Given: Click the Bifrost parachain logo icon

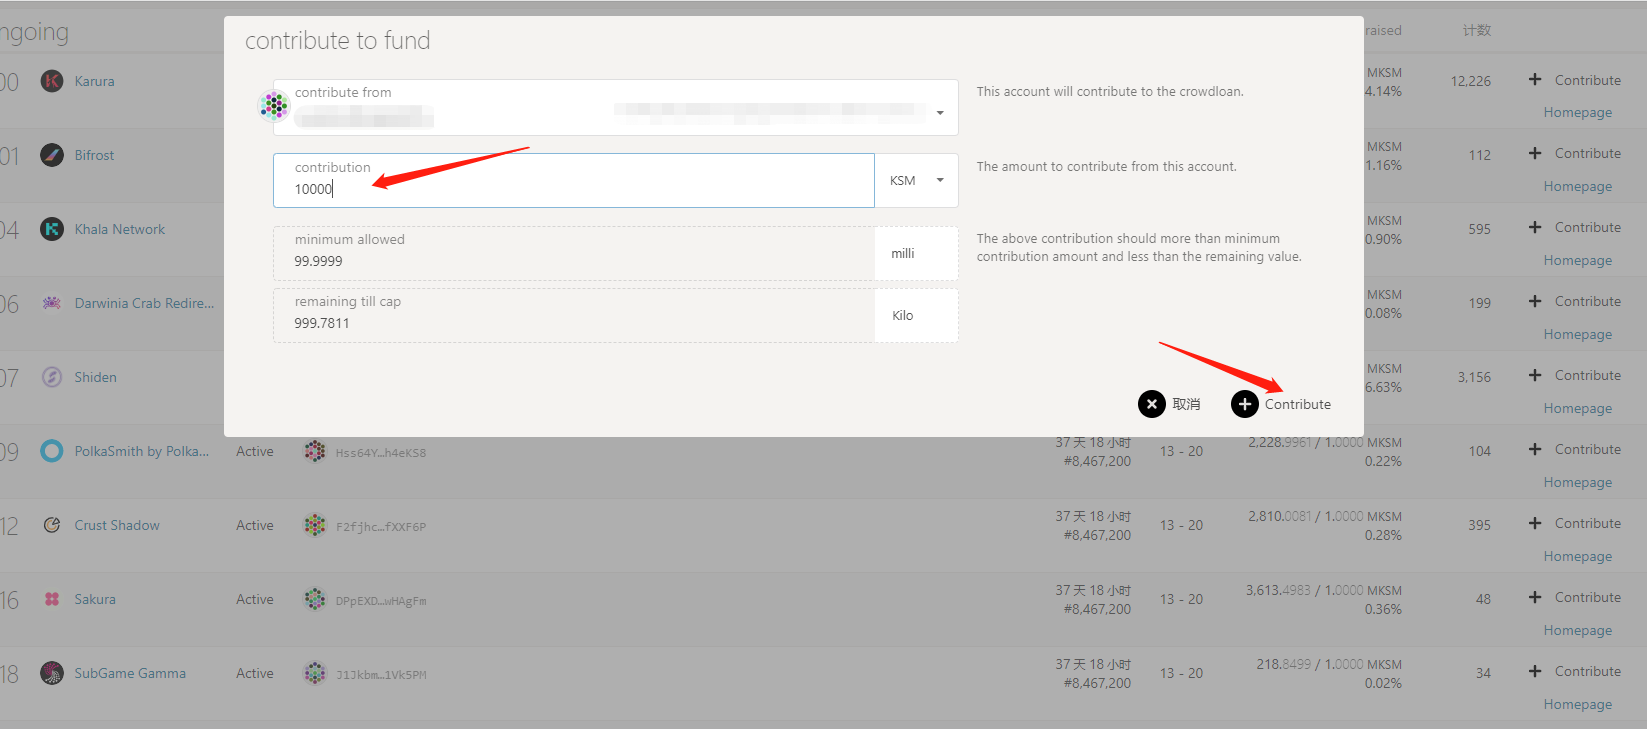Looking at the screenshot, I should click(x=52, y=155).
